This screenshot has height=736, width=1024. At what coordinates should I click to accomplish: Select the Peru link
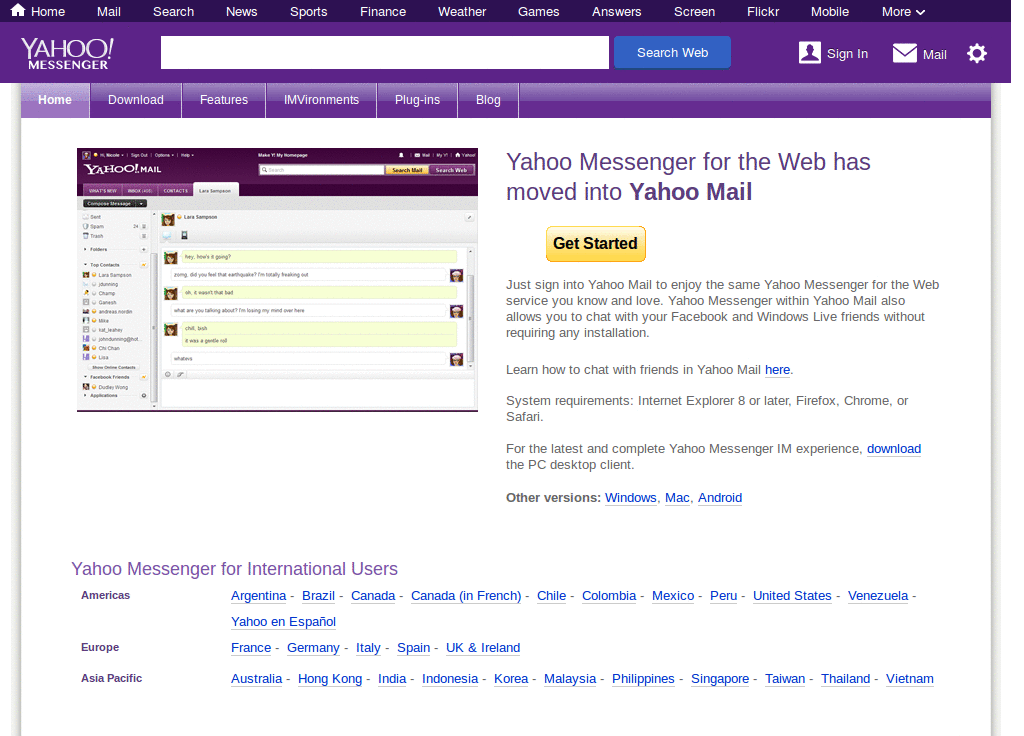(724, 596)
